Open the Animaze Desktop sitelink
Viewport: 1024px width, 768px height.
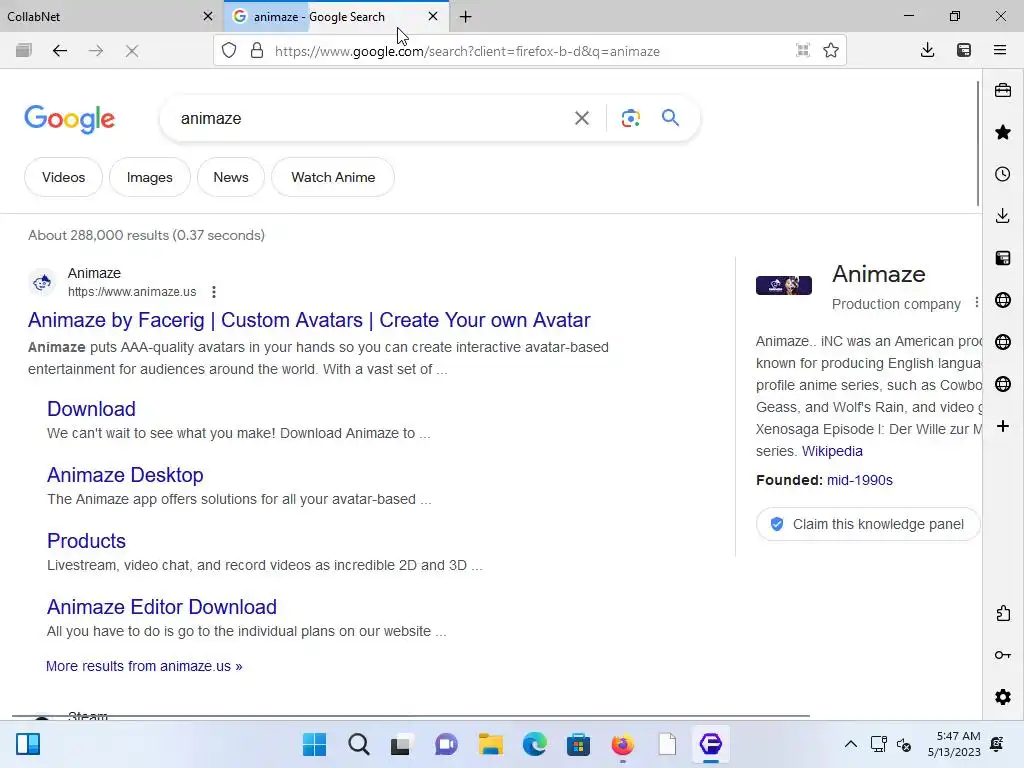pos(125,475)
